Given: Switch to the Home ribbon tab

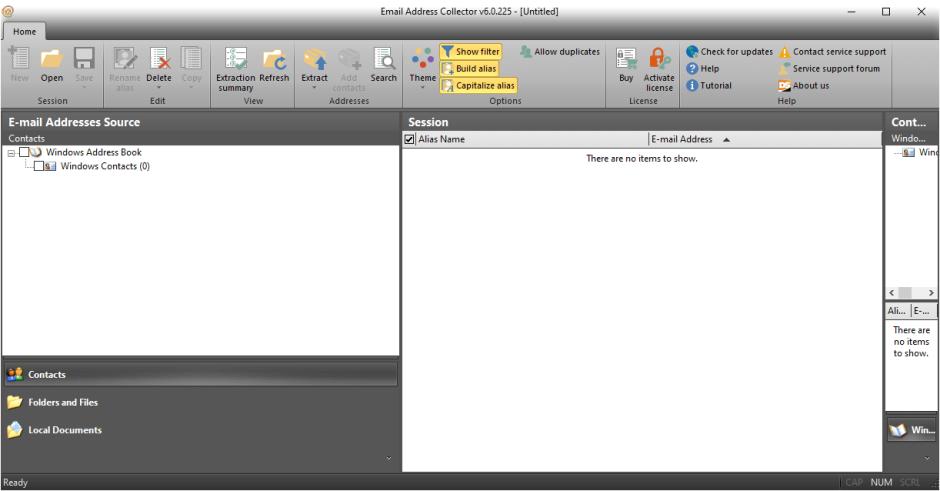Looking at the screenshot, I should (25, 32).
